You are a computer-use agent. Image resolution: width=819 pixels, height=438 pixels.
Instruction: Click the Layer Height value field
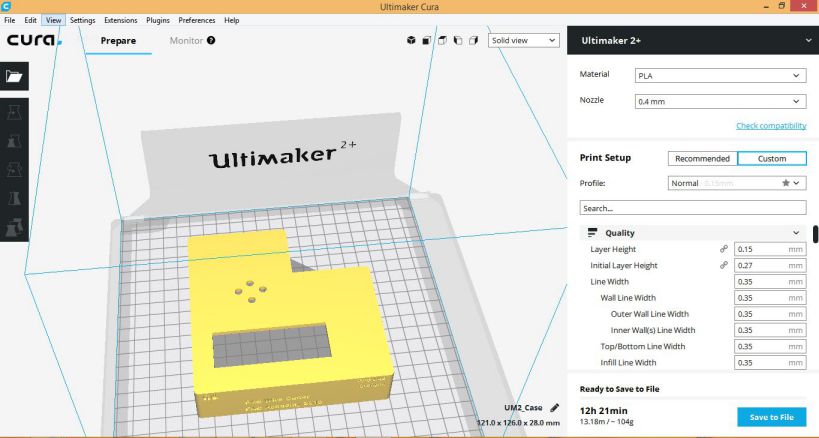pyautogui.click(x=770, y=249)
